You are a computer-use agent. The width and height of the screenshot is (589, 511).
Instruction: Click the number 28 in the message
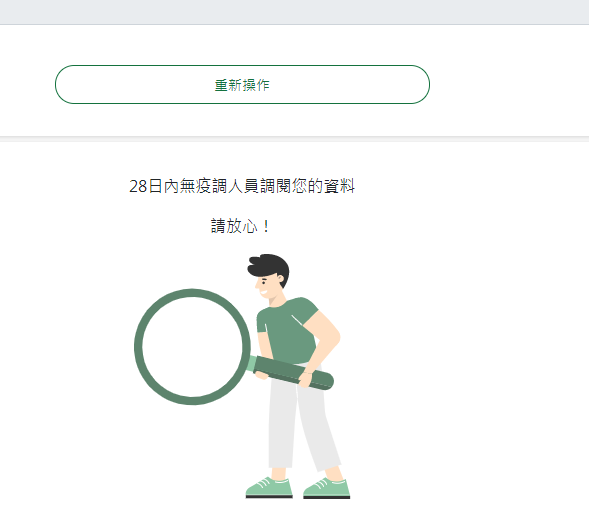pyautogui.click(x=138, y=186)
